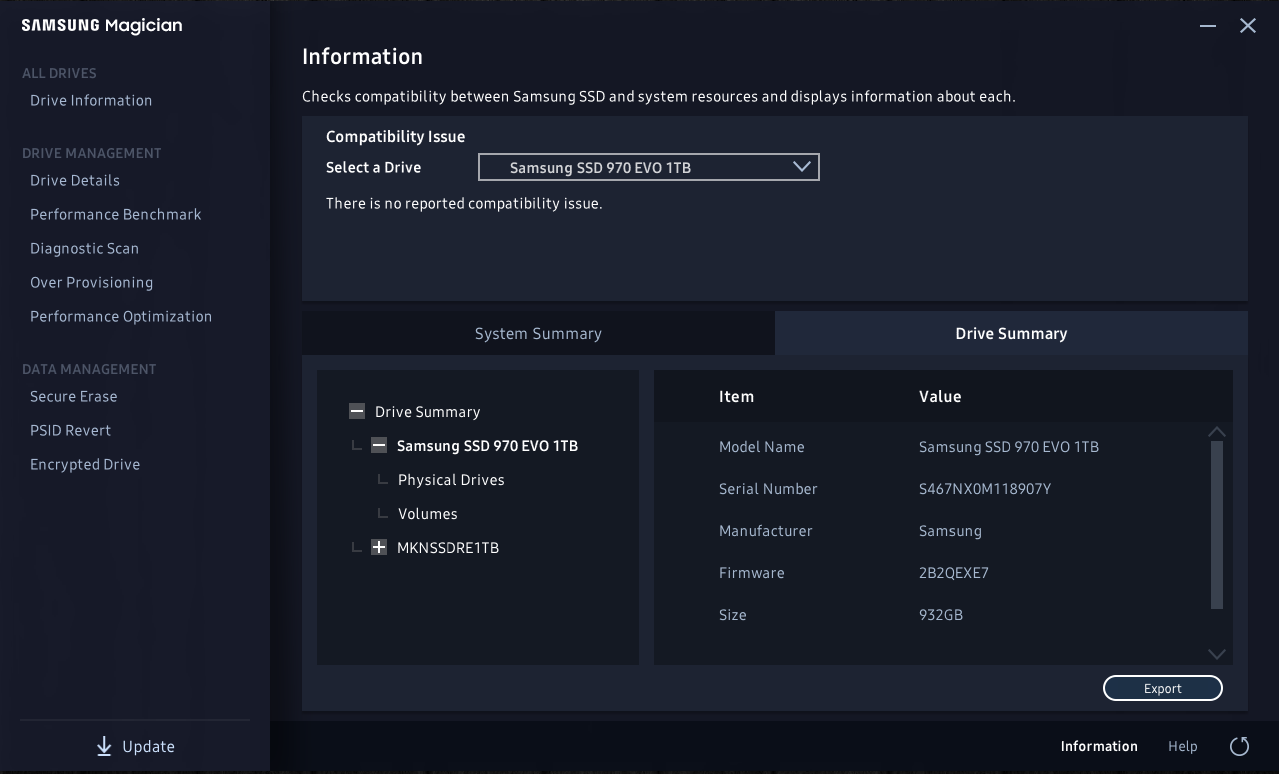The image size is (1279, 774).
Task: Click the Update download arrow icon
Action: pyautogui.click(x=104, y=747)
